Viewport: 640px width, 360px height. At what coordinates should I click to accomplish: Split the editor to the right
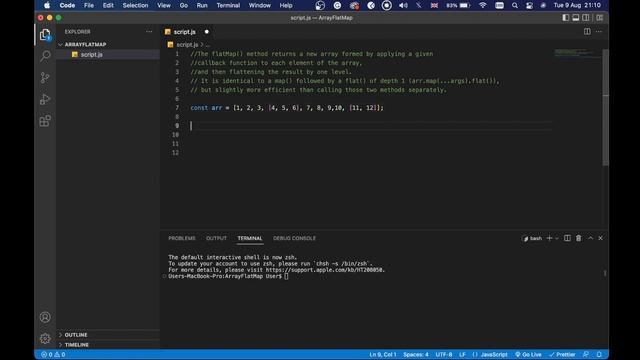[x=587, y=31]
